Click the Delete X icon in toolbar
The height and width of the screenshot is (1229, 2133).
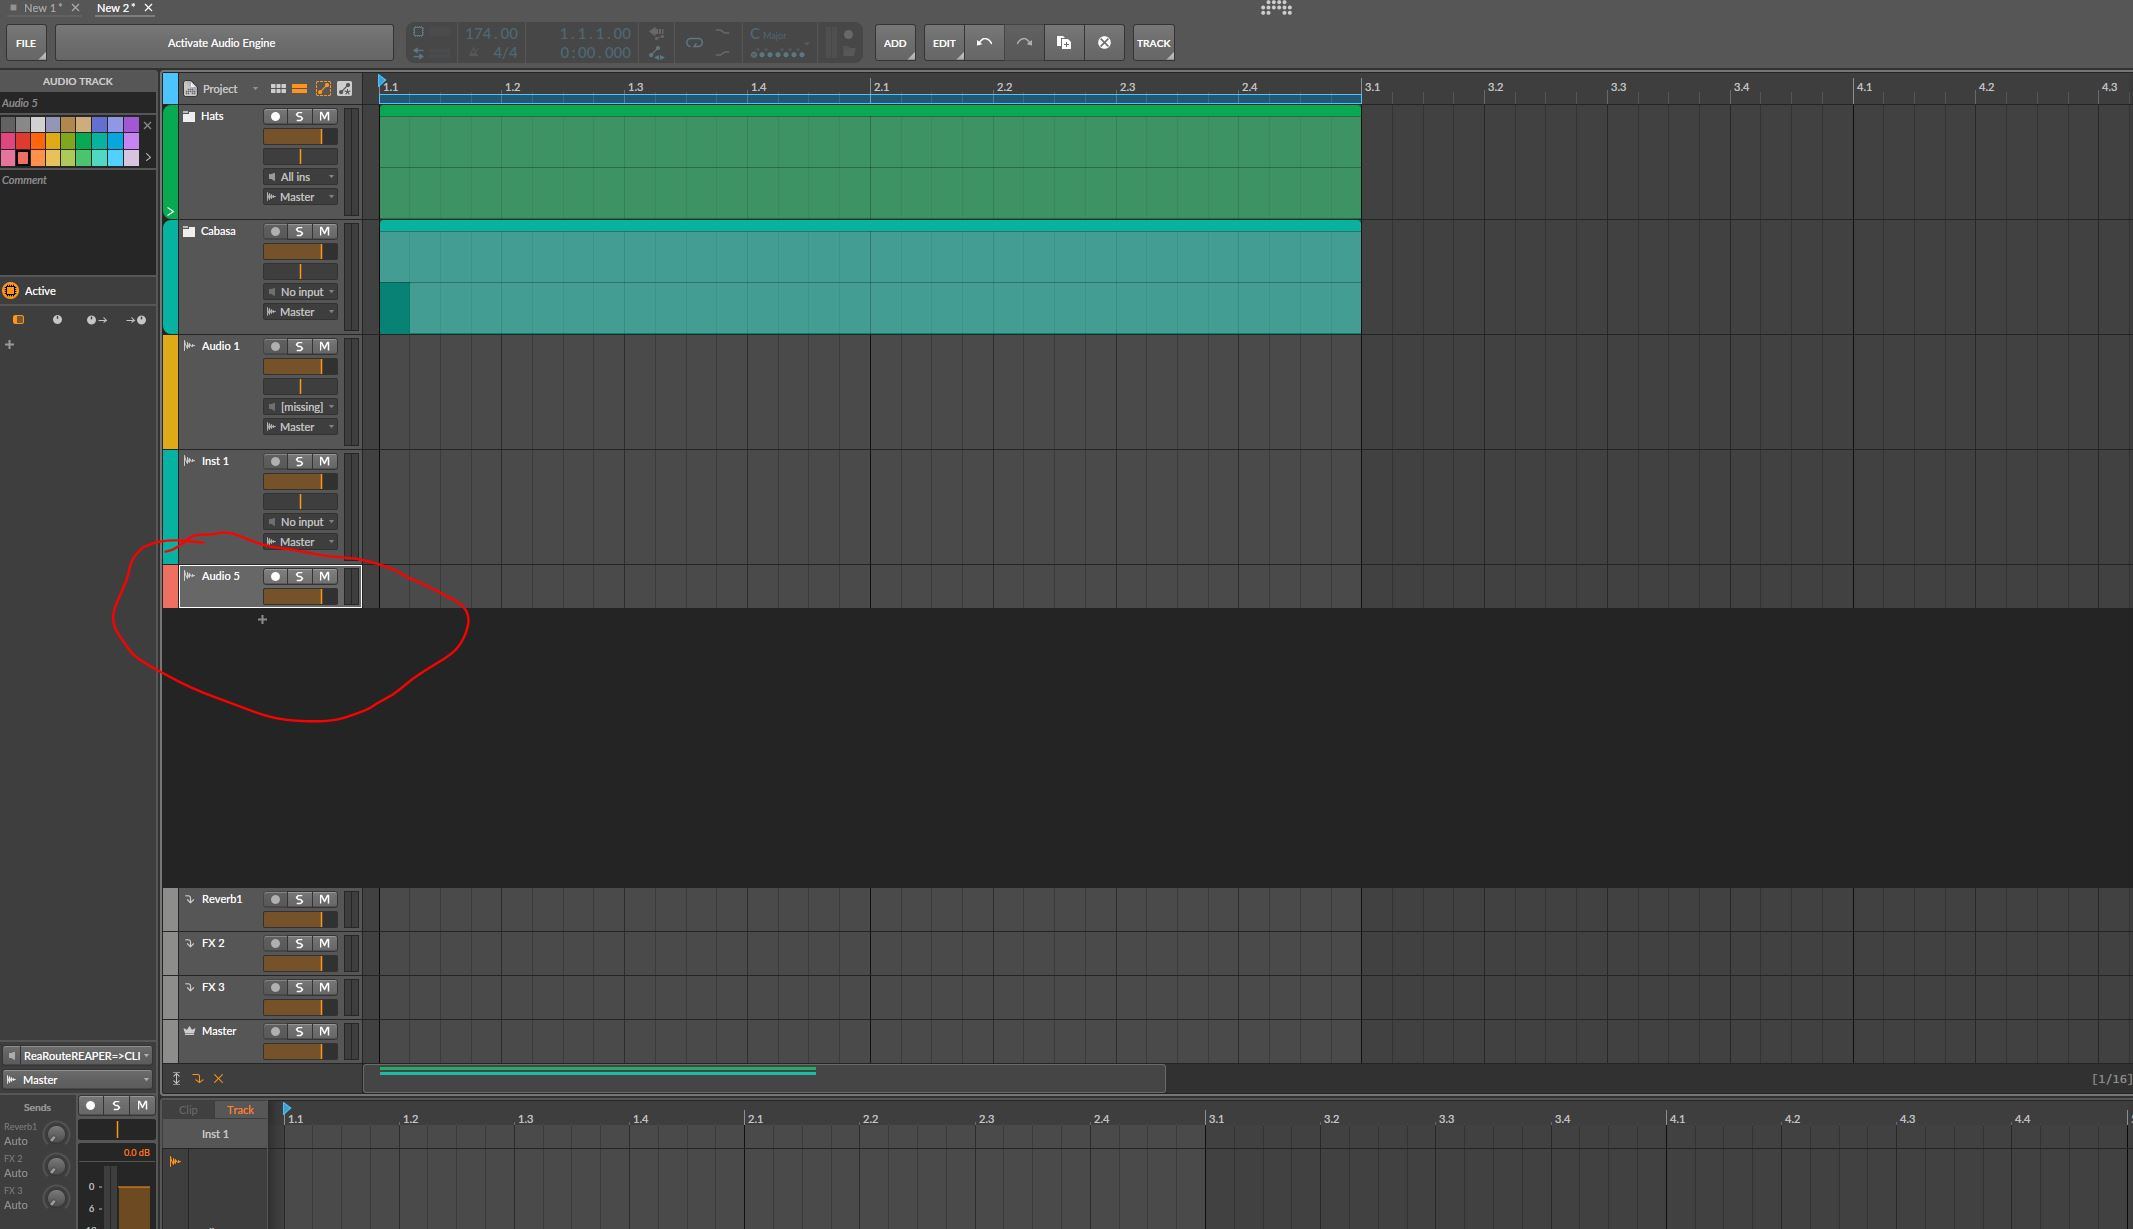point(1104,43)
